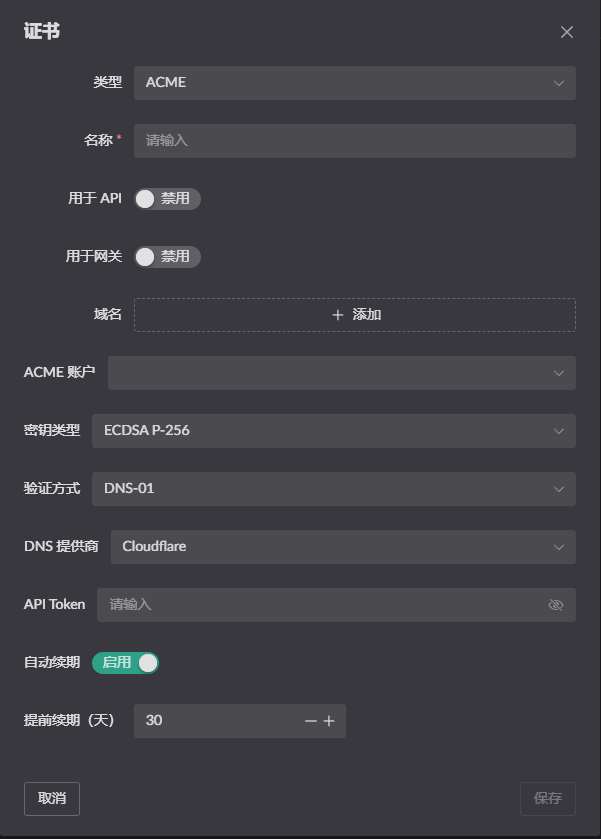Toggle the 用于 API switch
Viewport: 601px width, 839px height.
[x=167, y=198]
